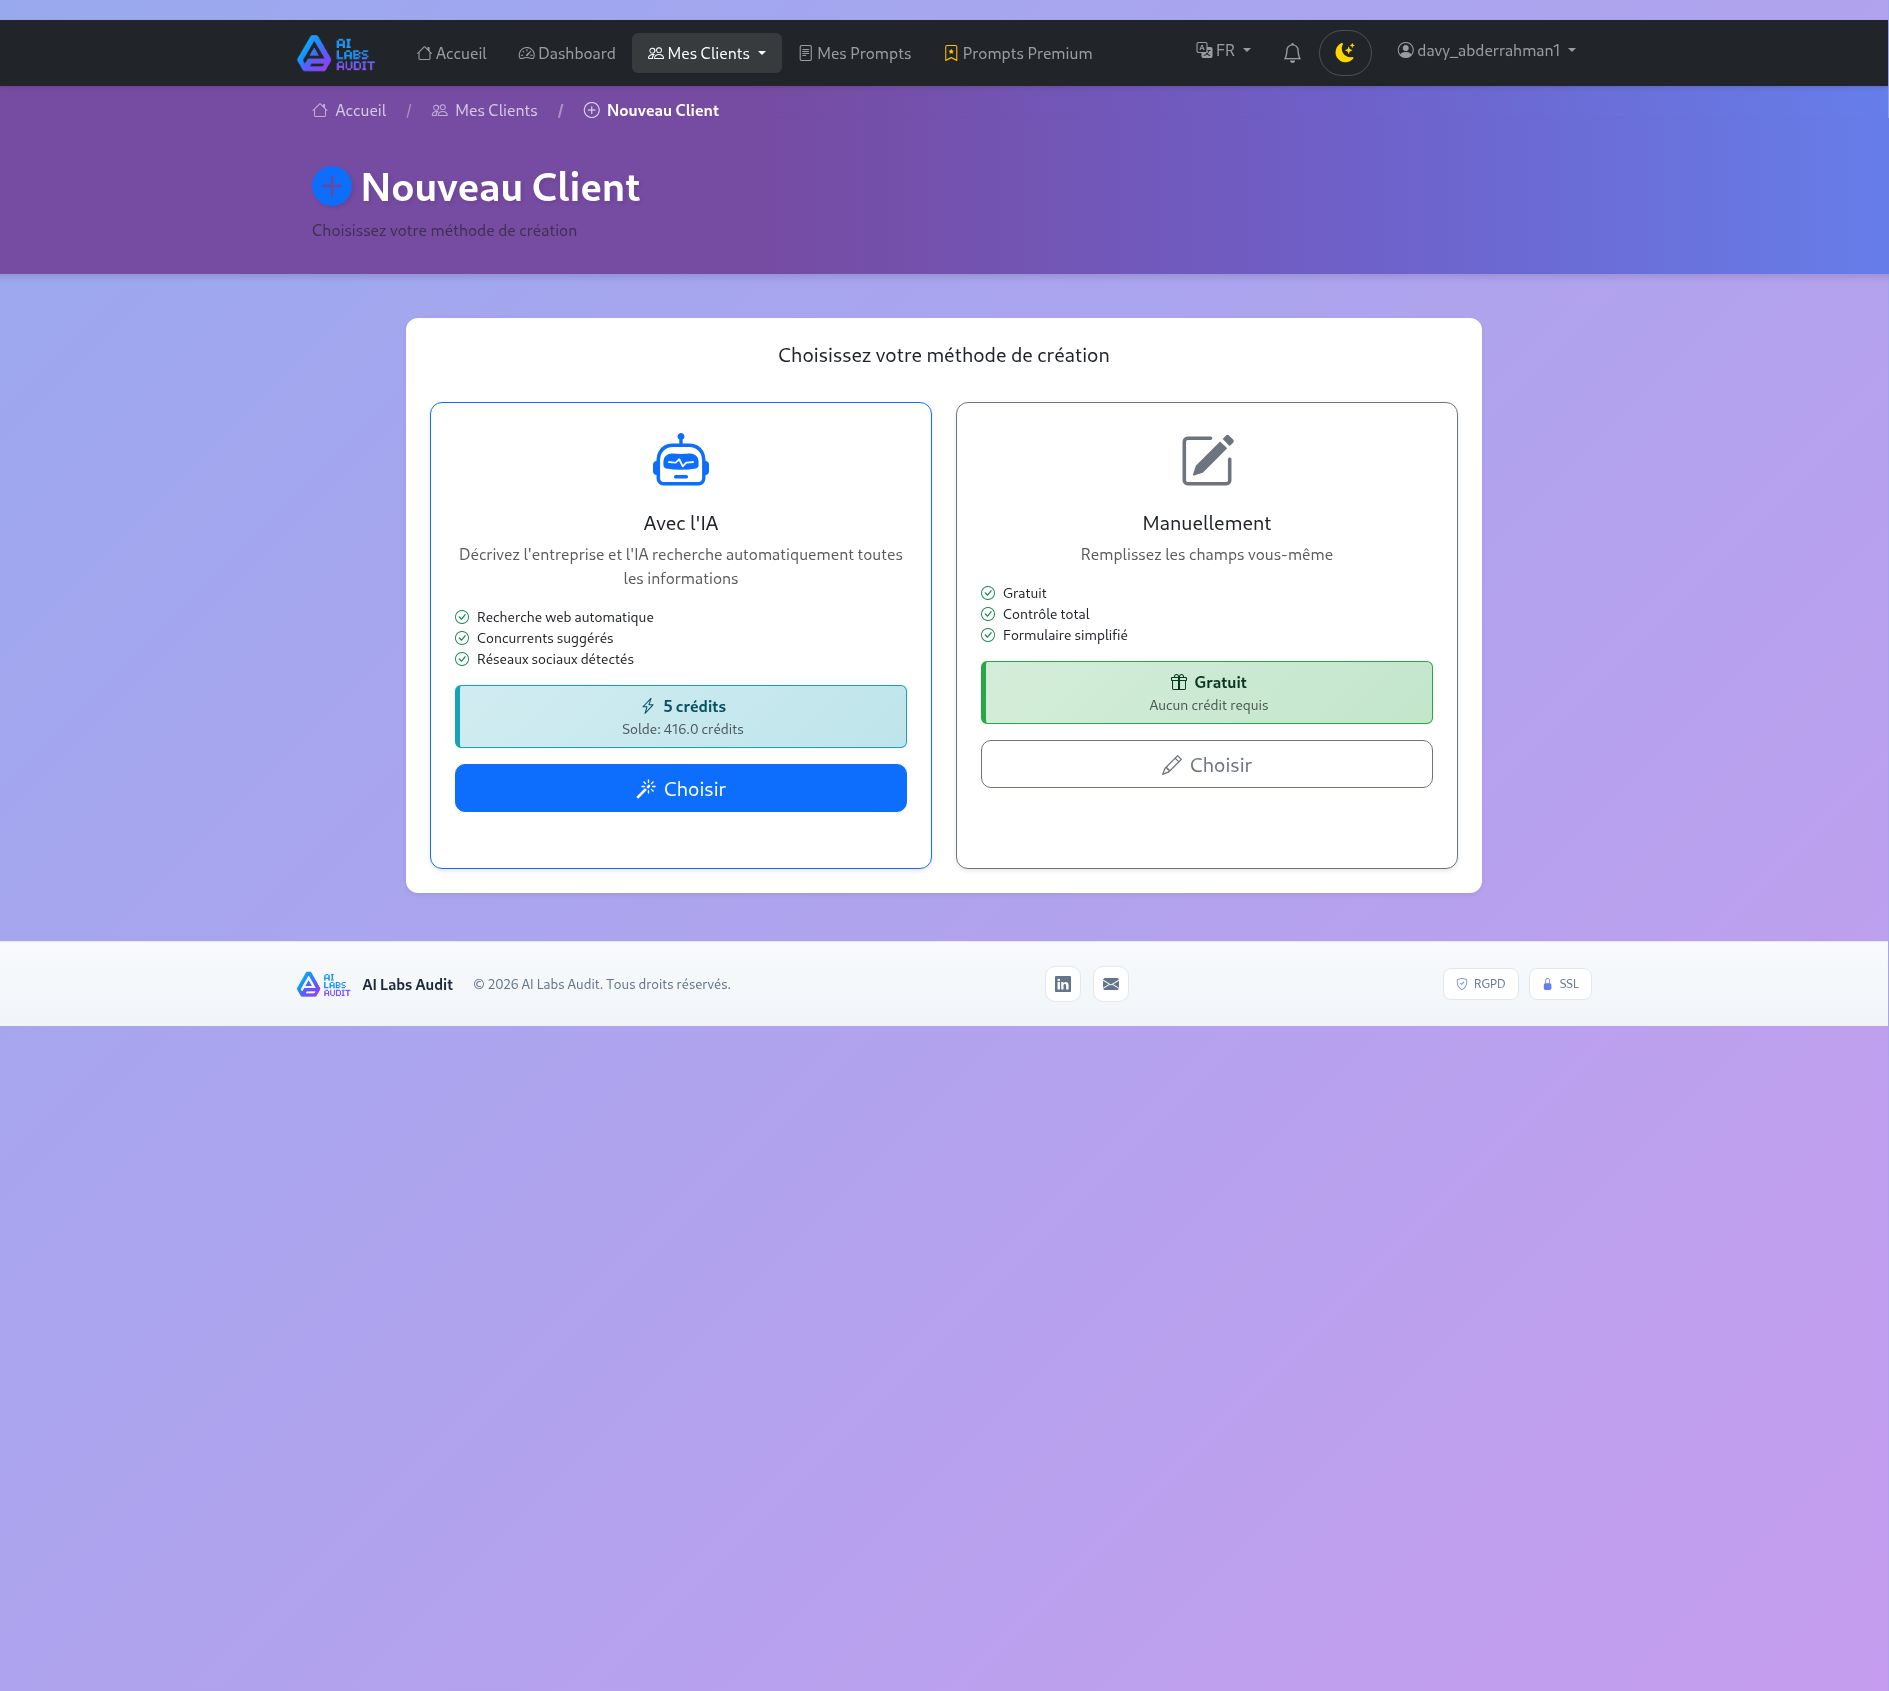Screen dimensions: 1889x1691
Task: Open the FR language selector
Action: click(x=1221, y=50)
